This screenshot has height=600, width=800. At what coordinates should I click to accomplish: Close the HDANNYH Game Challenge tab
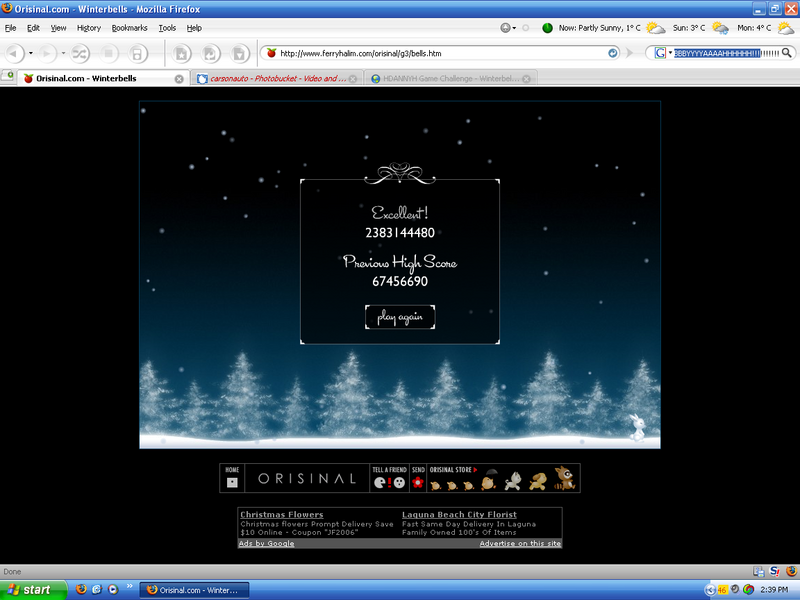[527, 79]
